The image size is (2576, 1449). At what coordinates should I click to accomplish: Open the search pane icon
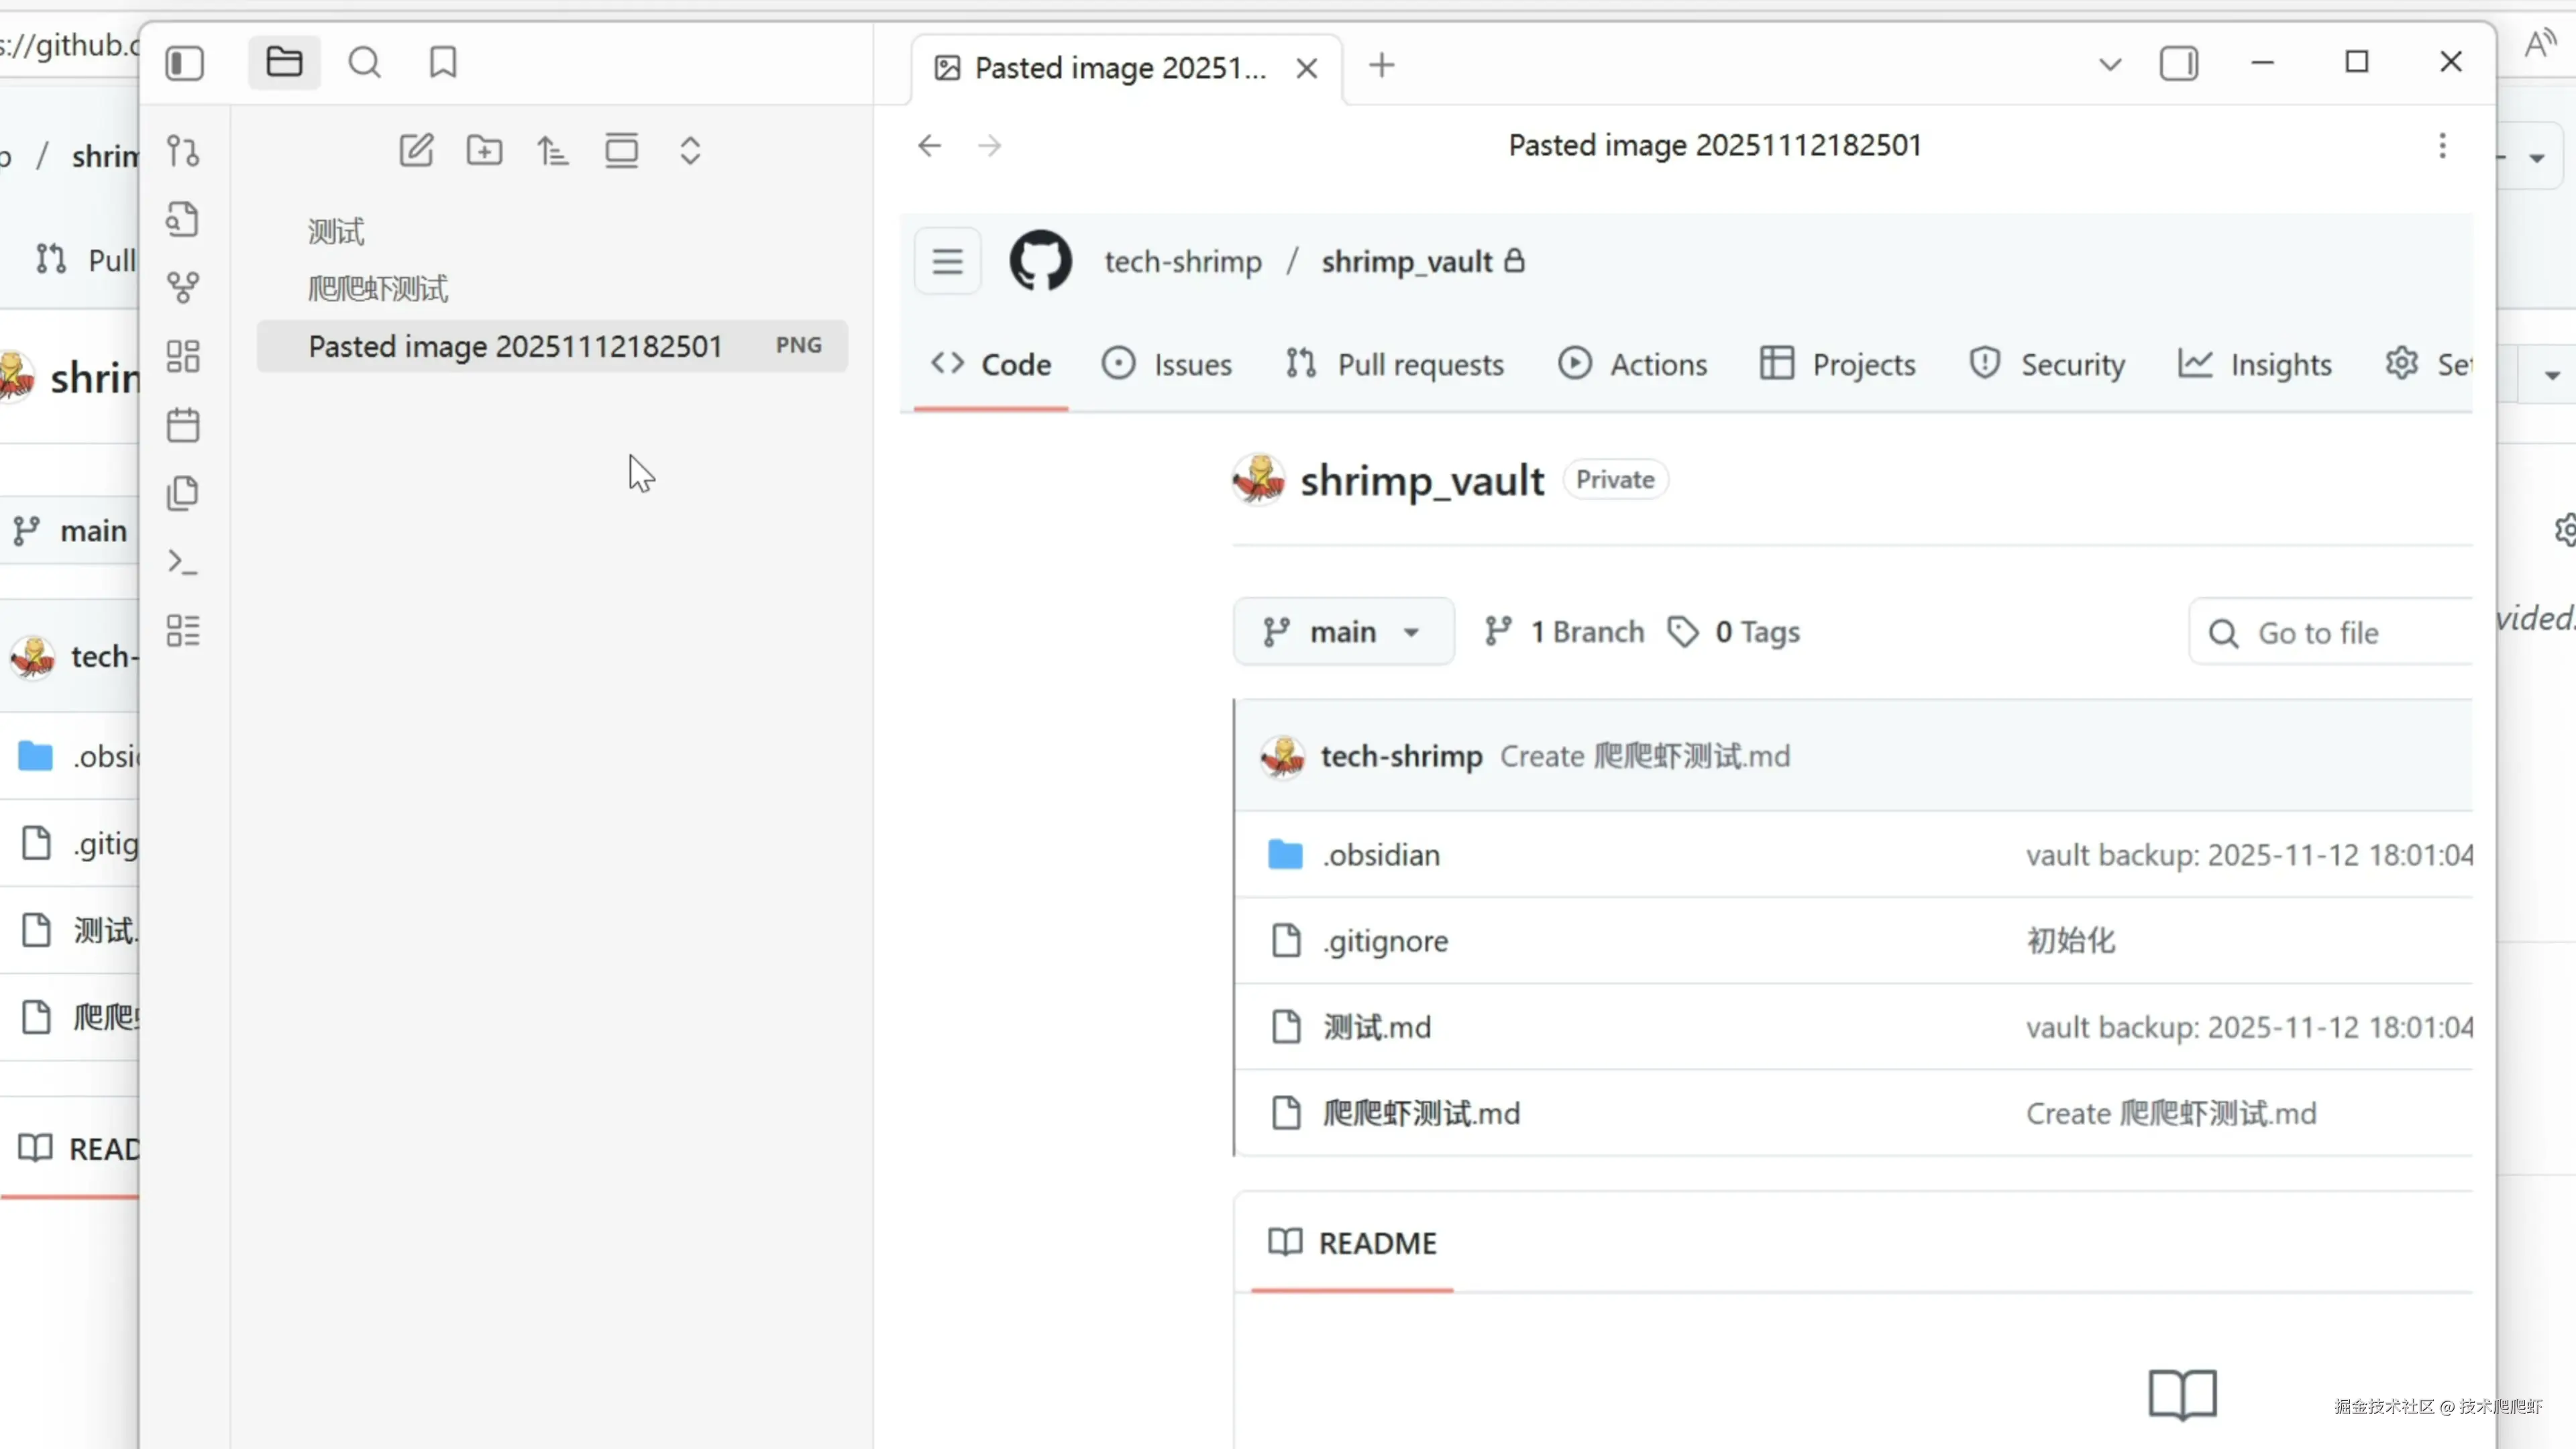click(364, 63)
